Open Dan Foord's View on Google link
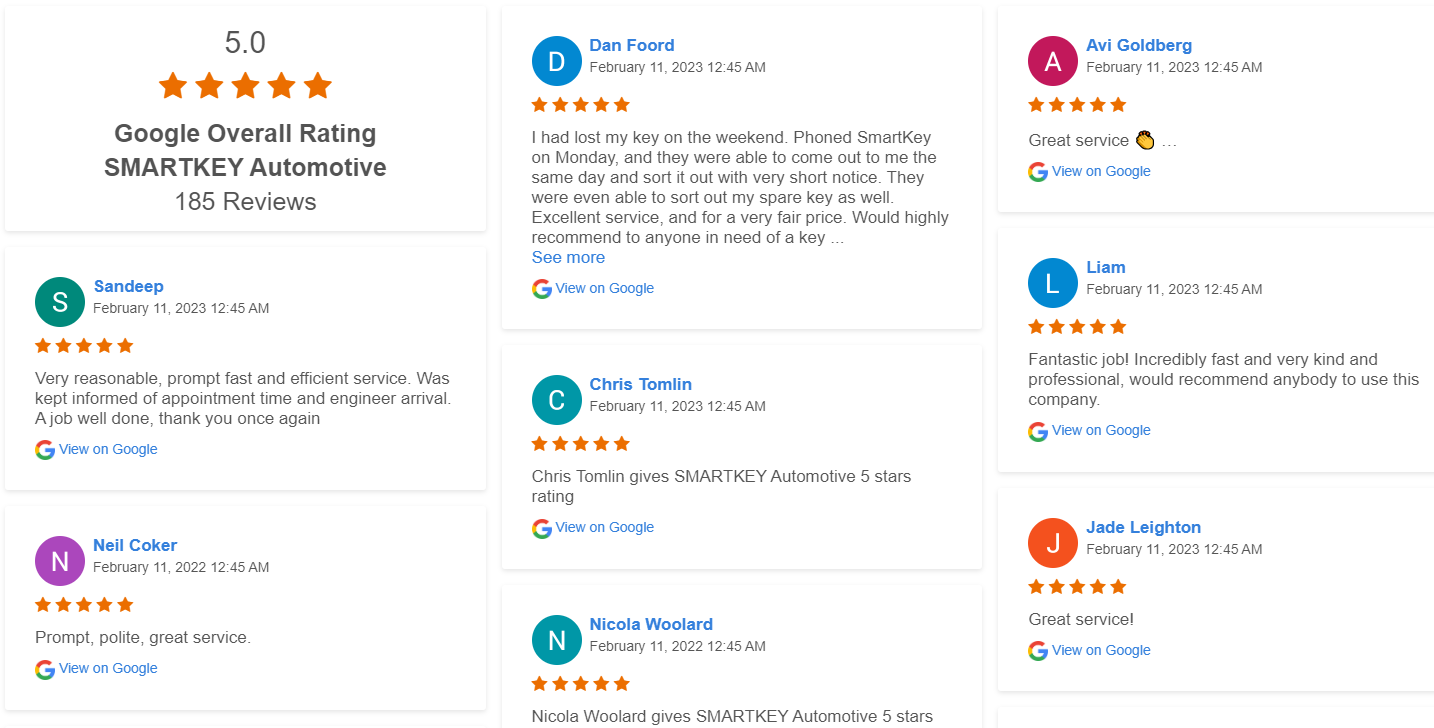Screen dimensions: 1434x728 pyautogui.click(x=604, y=288)
